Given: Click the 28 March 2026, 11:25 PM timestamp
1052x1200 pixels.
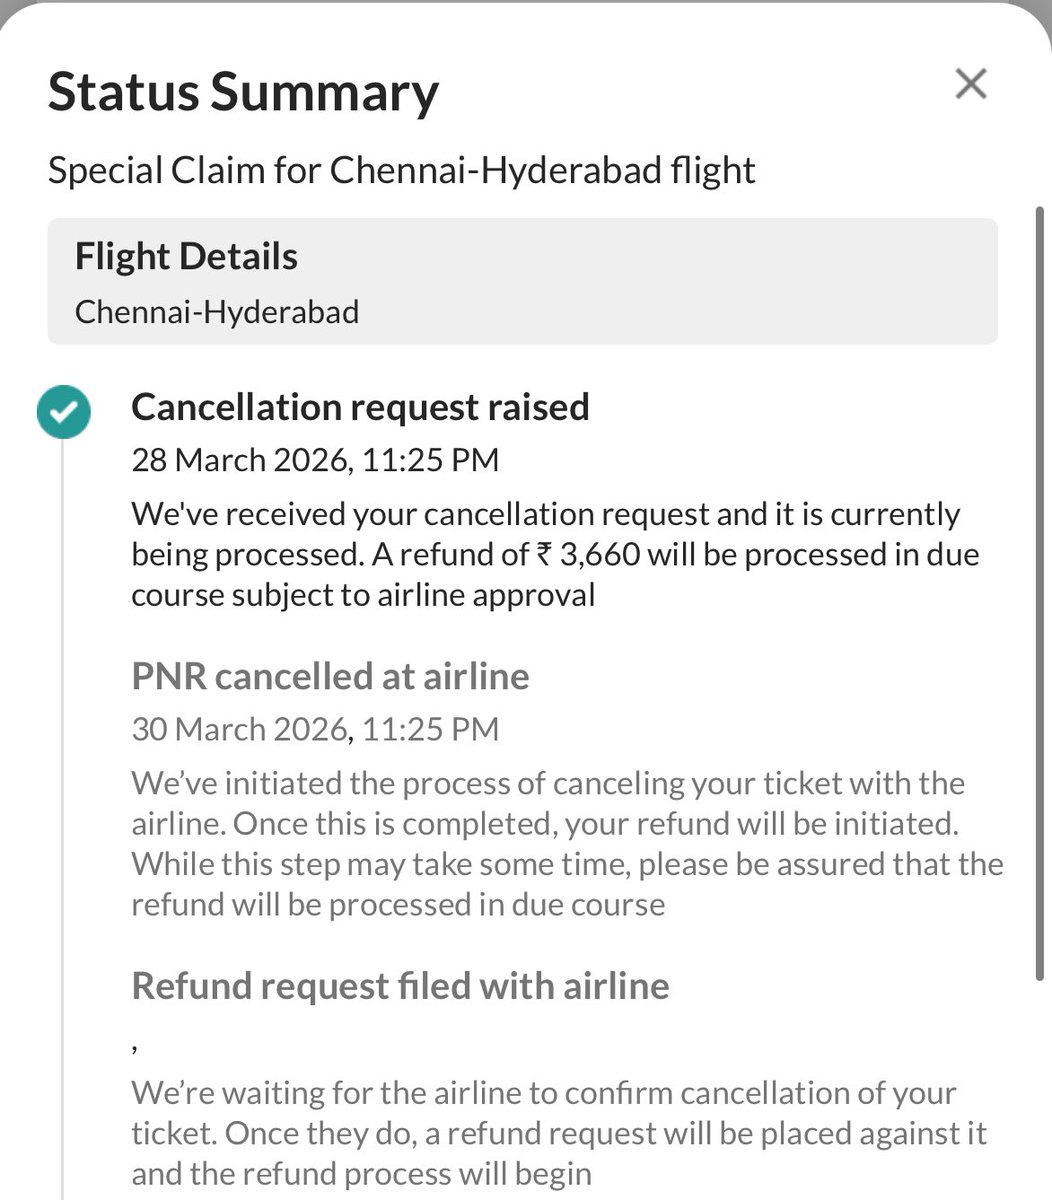Looking at the screenshot, I should [x=315, y=460].
